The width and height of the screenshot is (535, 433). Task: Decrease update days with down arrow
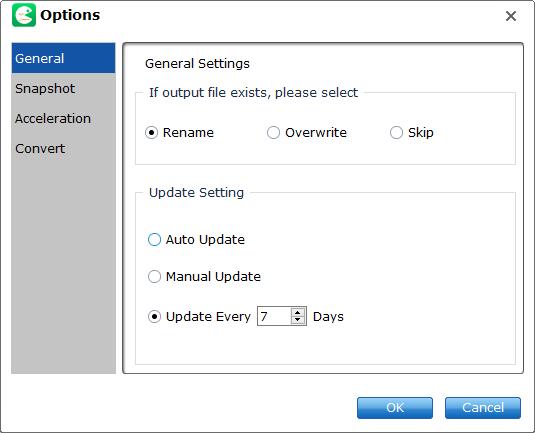298,320
